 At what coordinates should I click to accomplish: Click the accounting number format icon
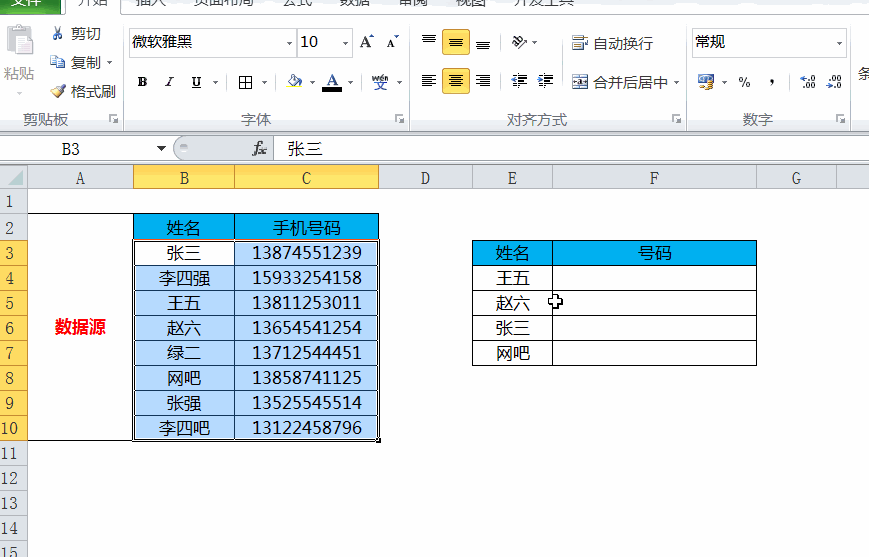706,82
